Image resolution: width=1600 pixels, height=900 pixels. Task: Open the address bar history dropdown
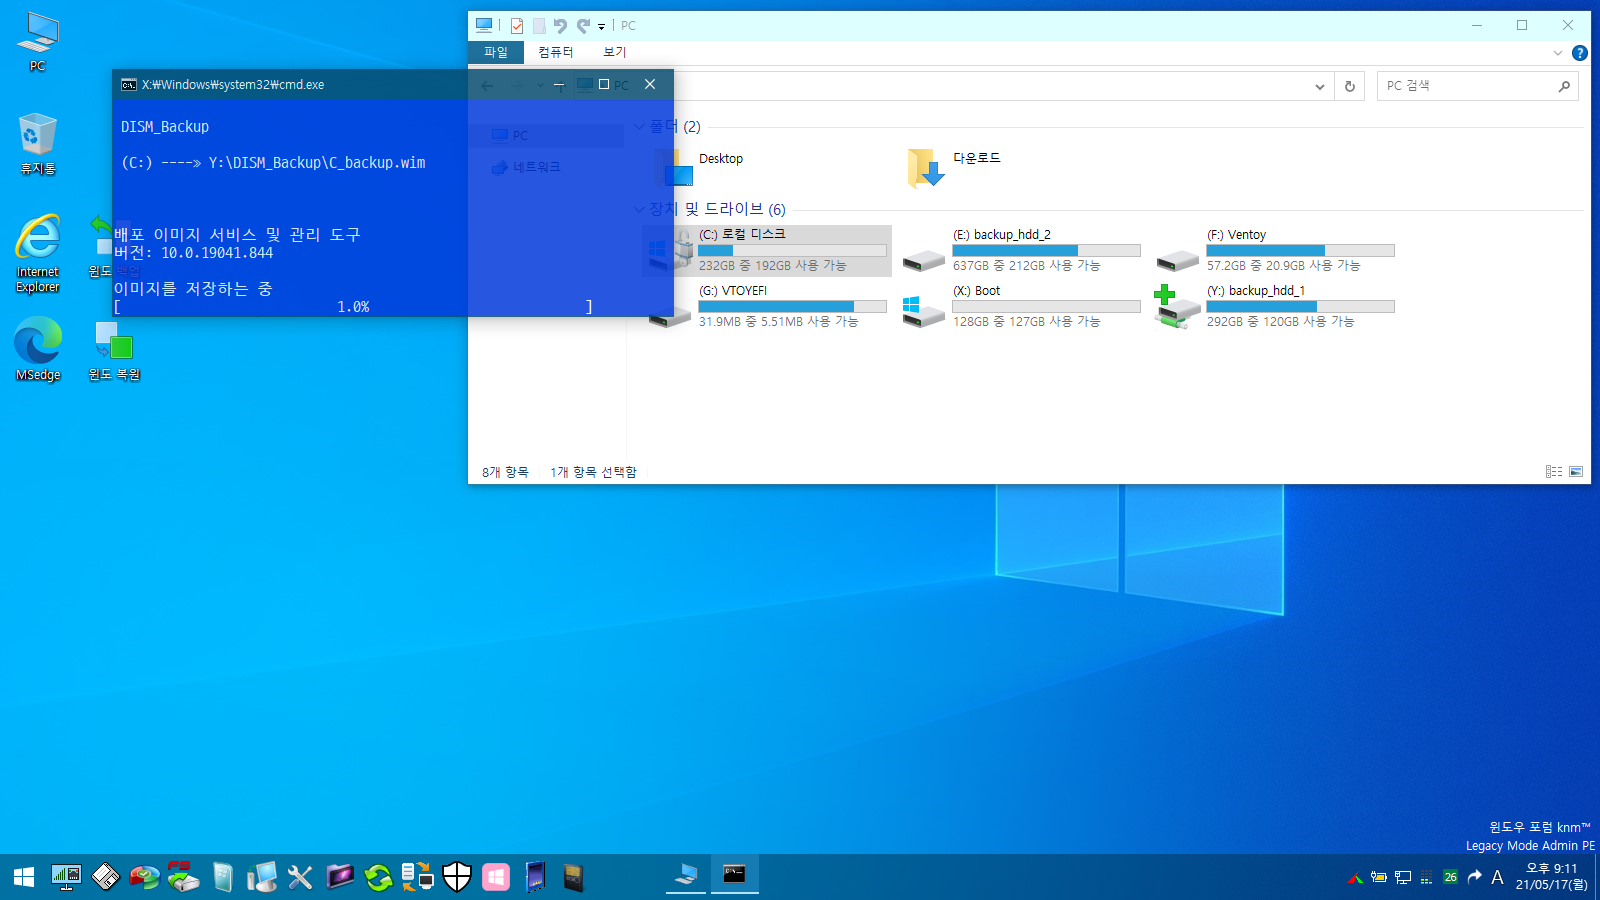[x=1320, y=87]
